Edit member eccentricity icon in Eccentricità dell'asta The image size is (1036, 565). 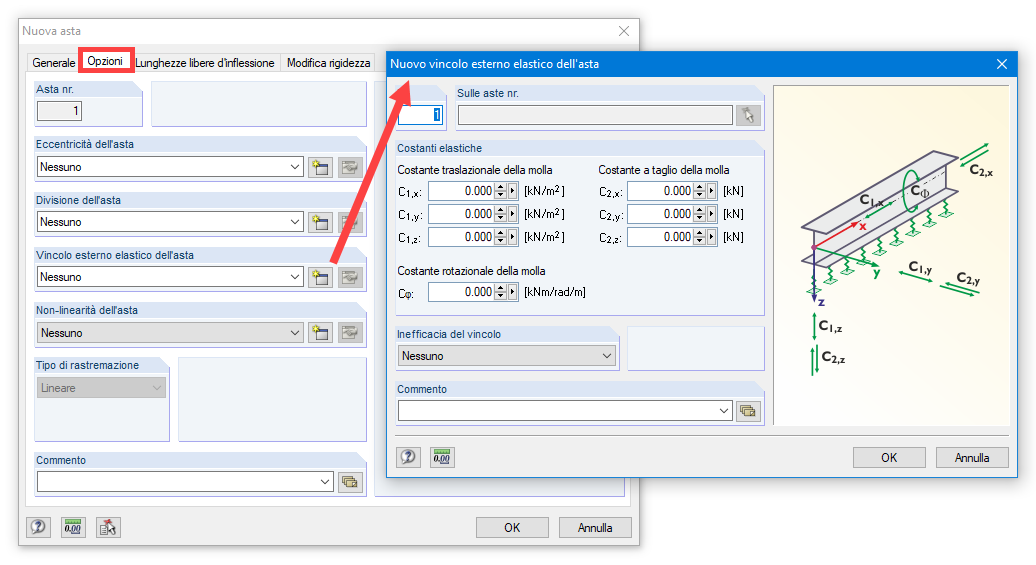[x=350, y=167]
